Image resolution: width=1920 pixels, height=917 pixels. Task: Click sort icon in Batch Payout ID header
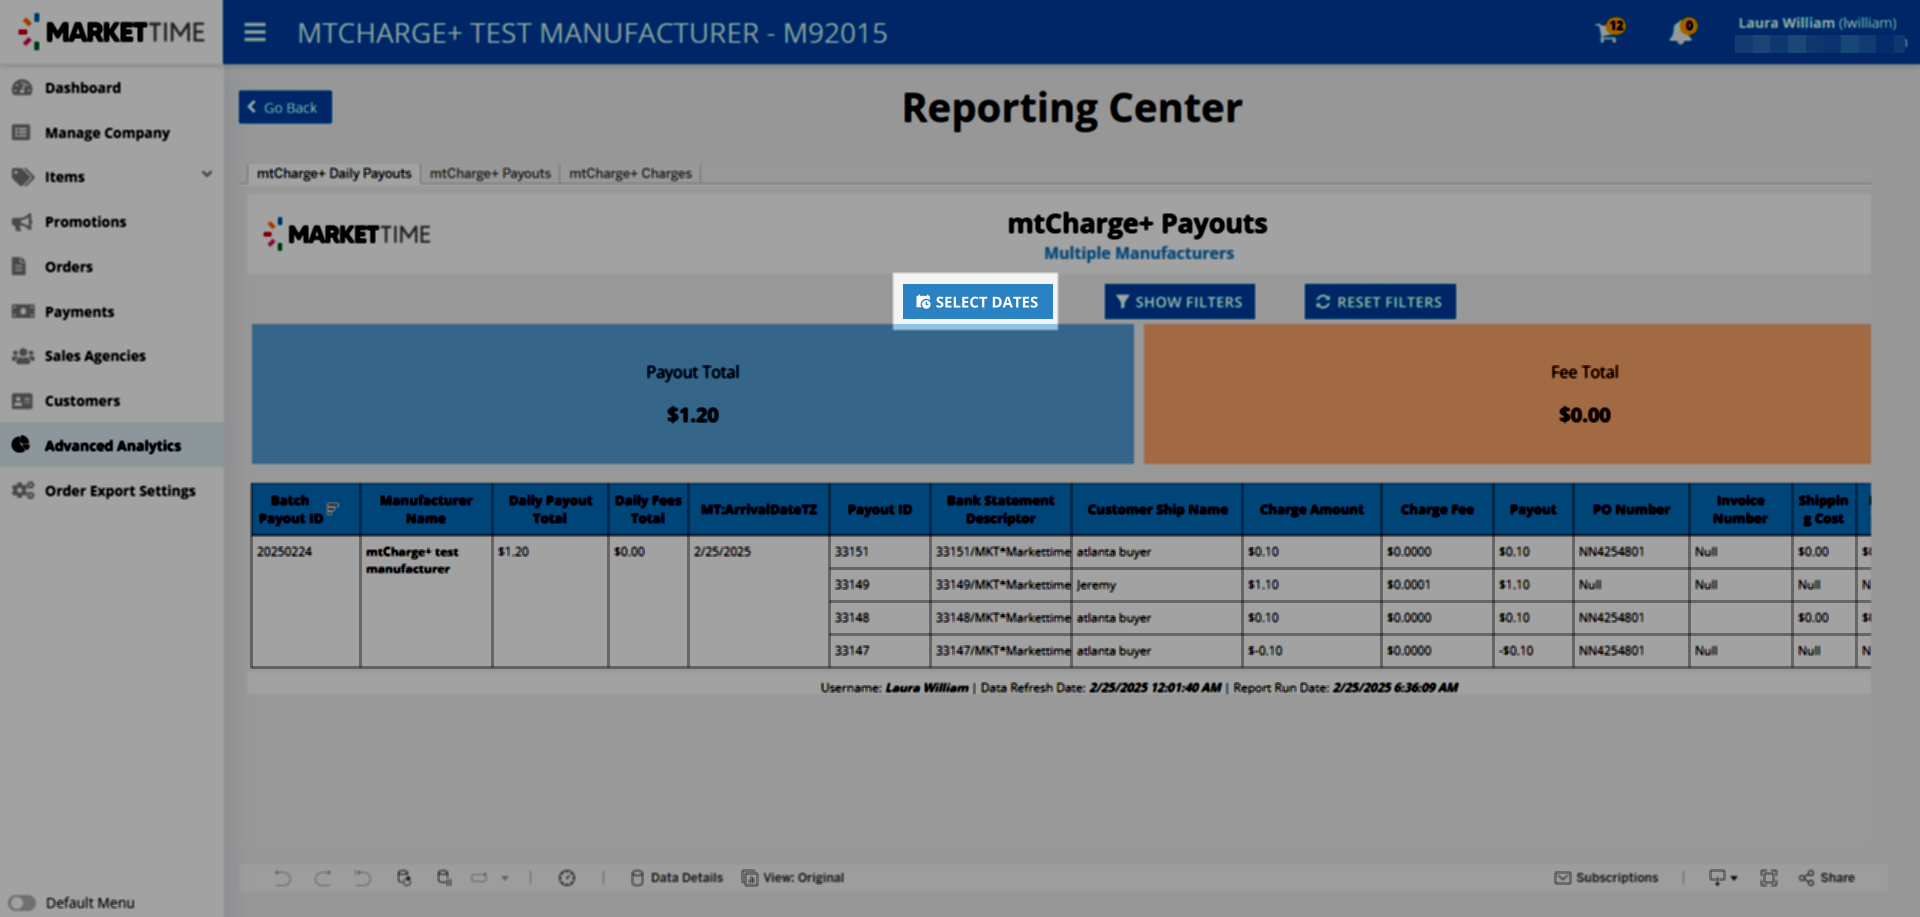point(333,509)
